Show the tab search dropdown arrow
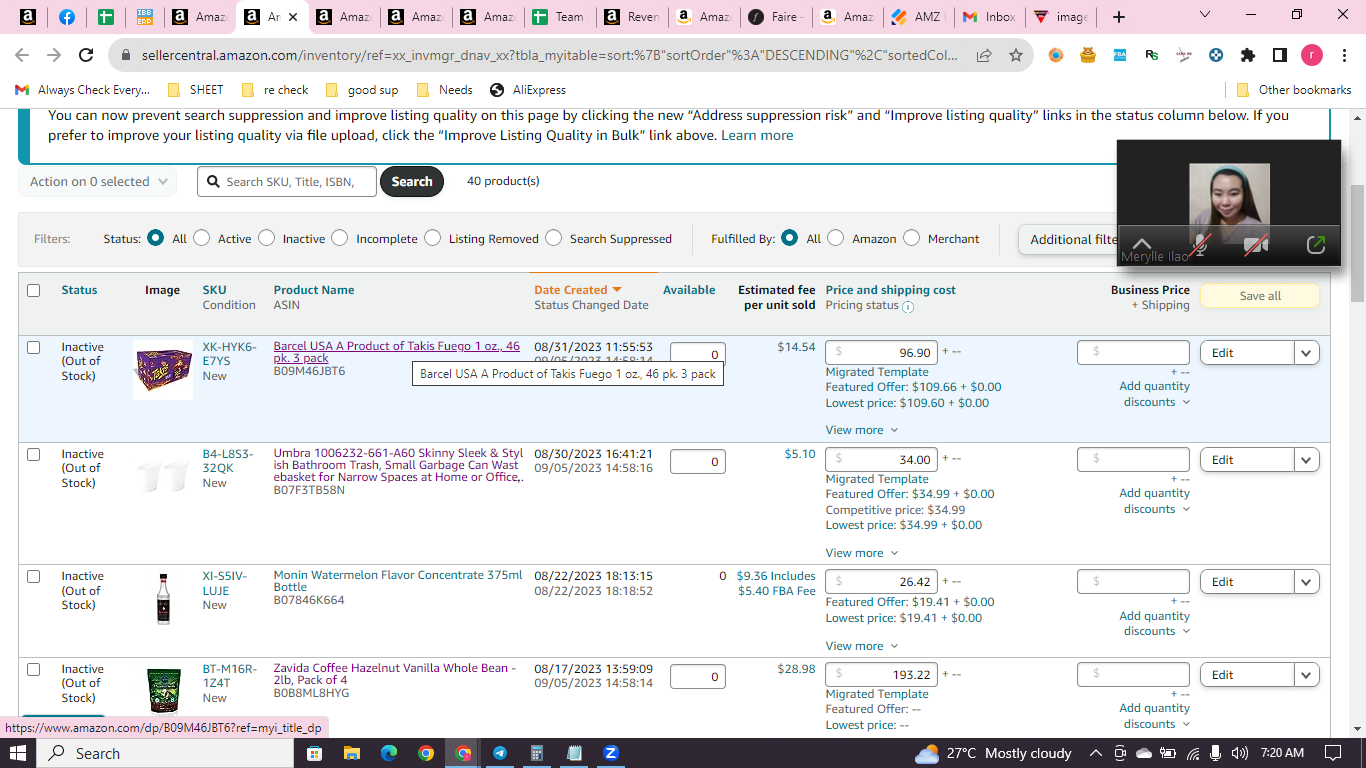The height and width of the screenshot is (768, 1366). coord(1205,15)
